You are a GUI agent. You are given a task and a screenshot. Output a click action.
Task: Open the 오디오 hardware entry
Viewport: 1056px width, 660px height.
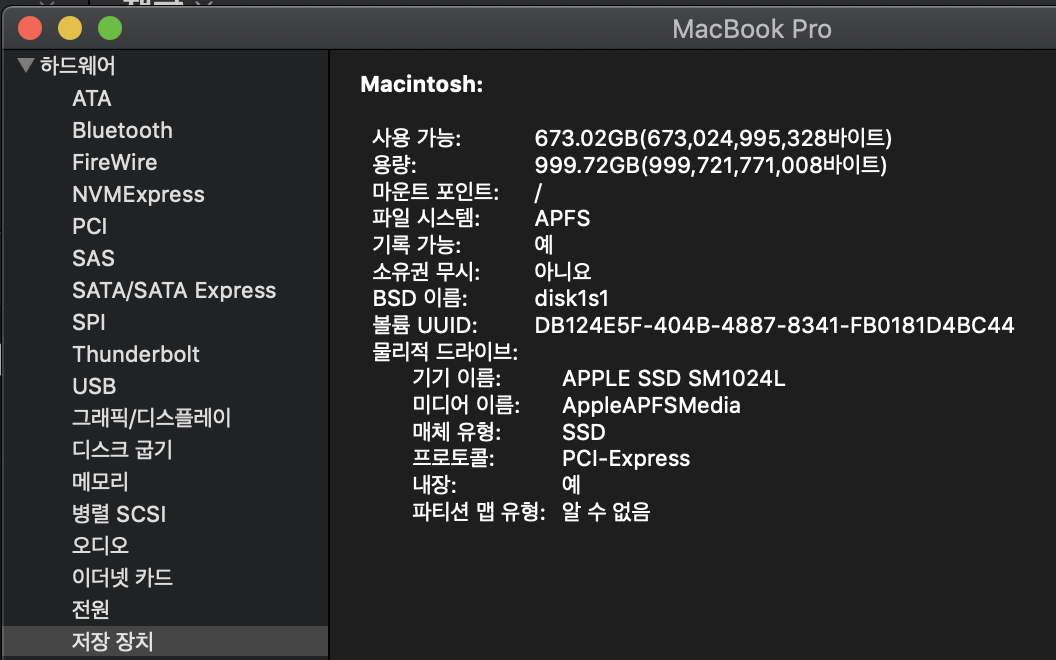point(100,545)
